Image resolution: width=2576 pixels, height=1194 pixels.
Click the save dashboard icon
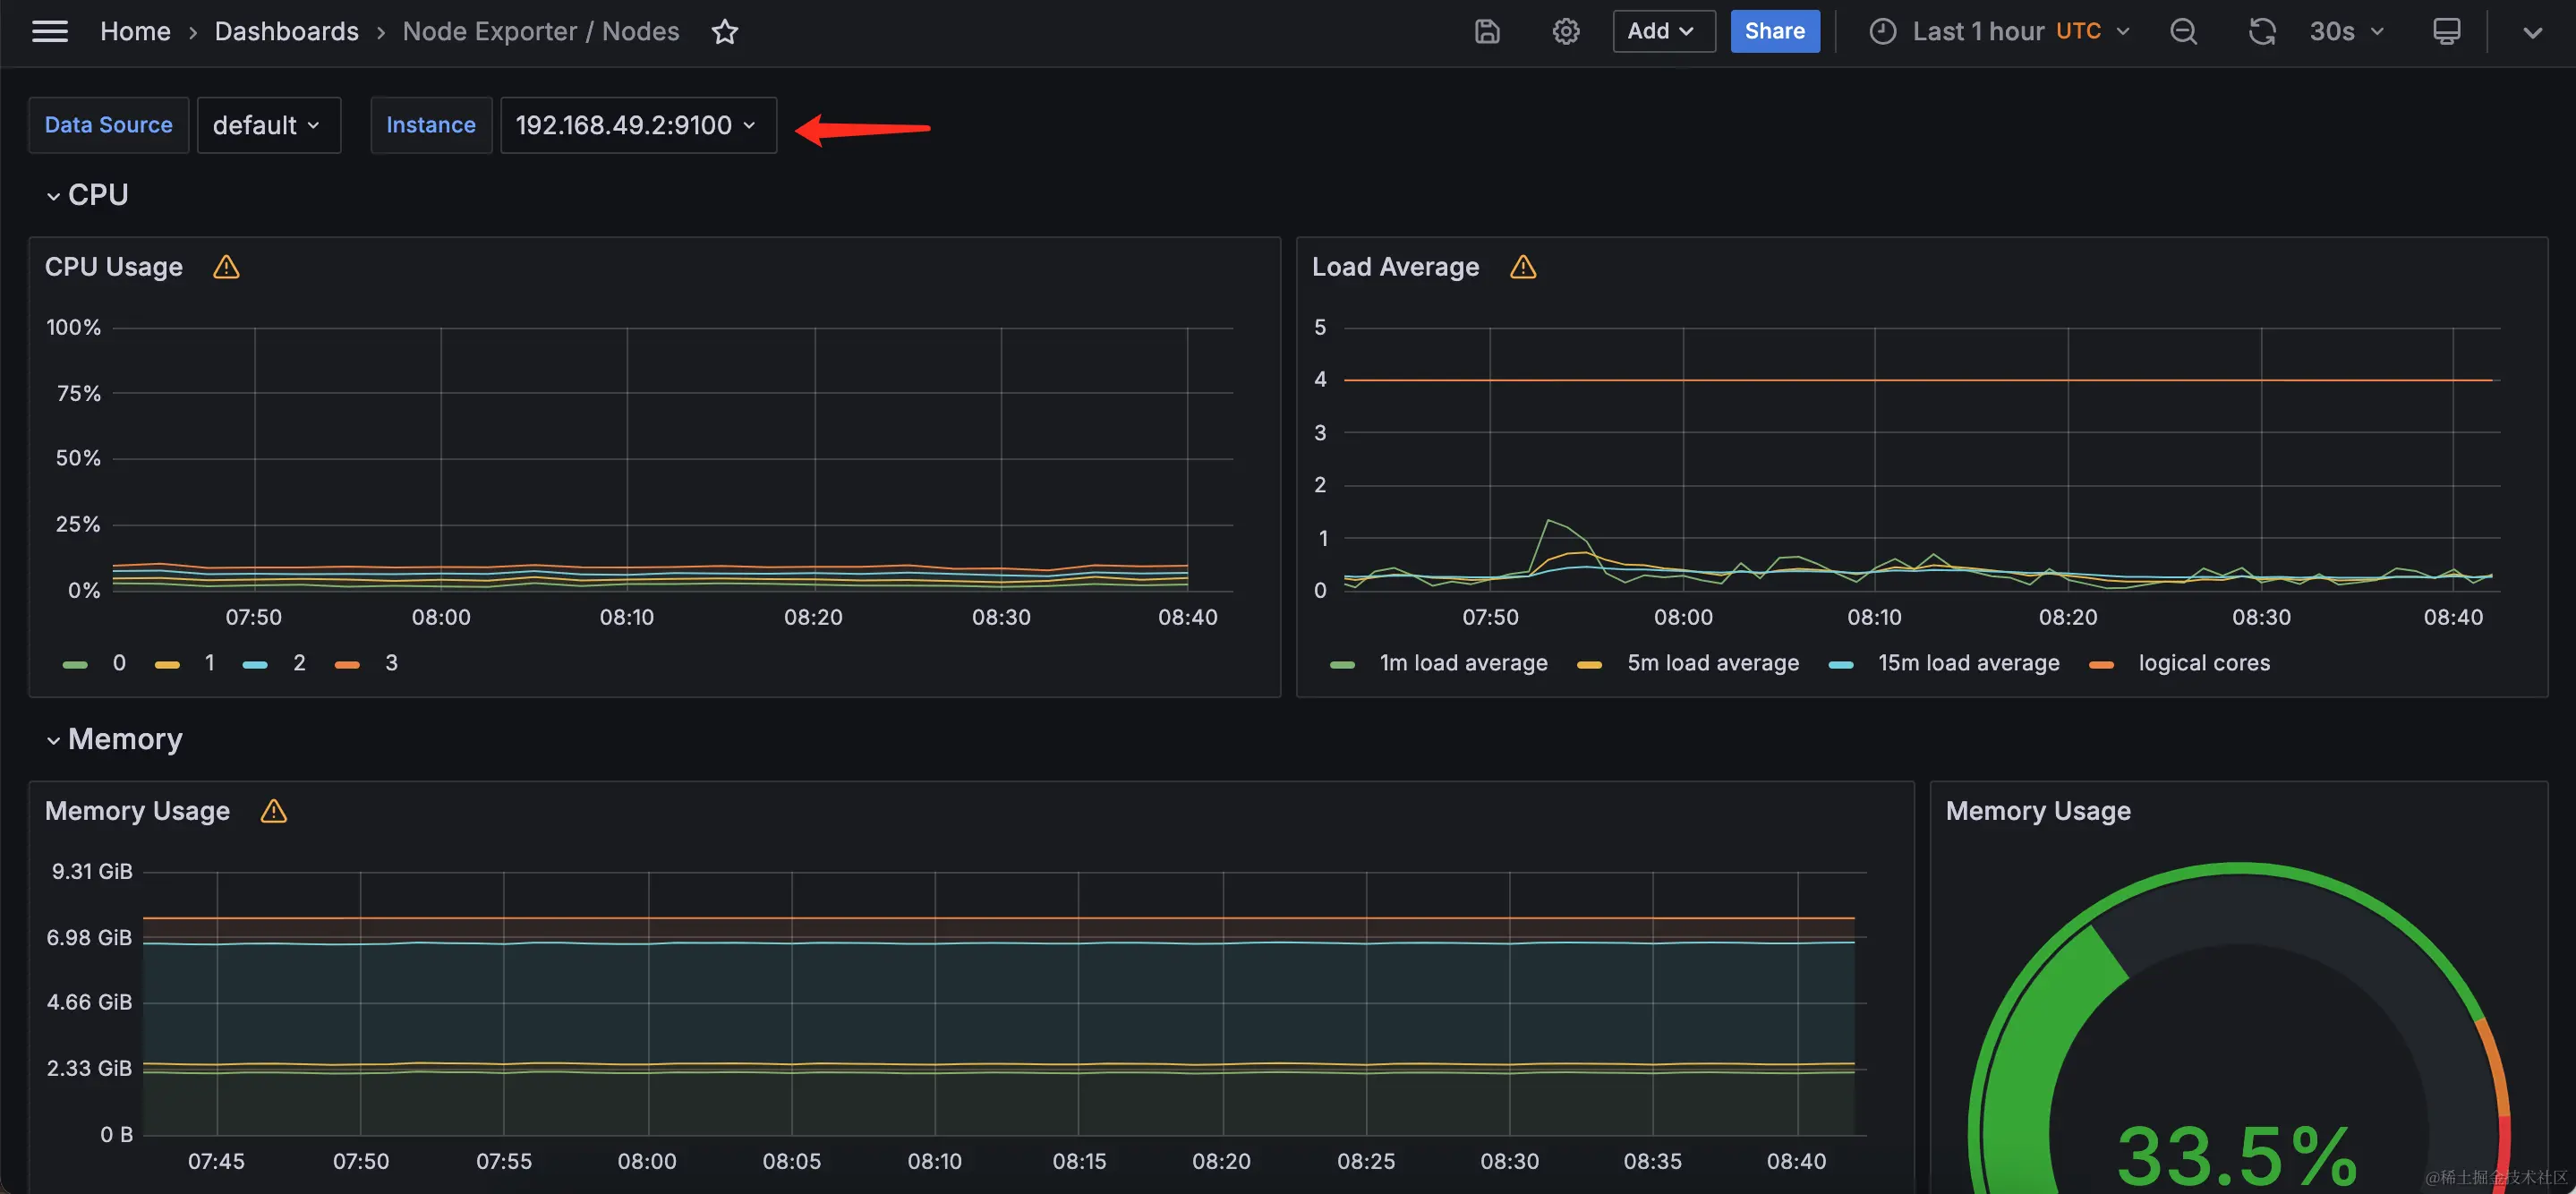click(1487, 32)
